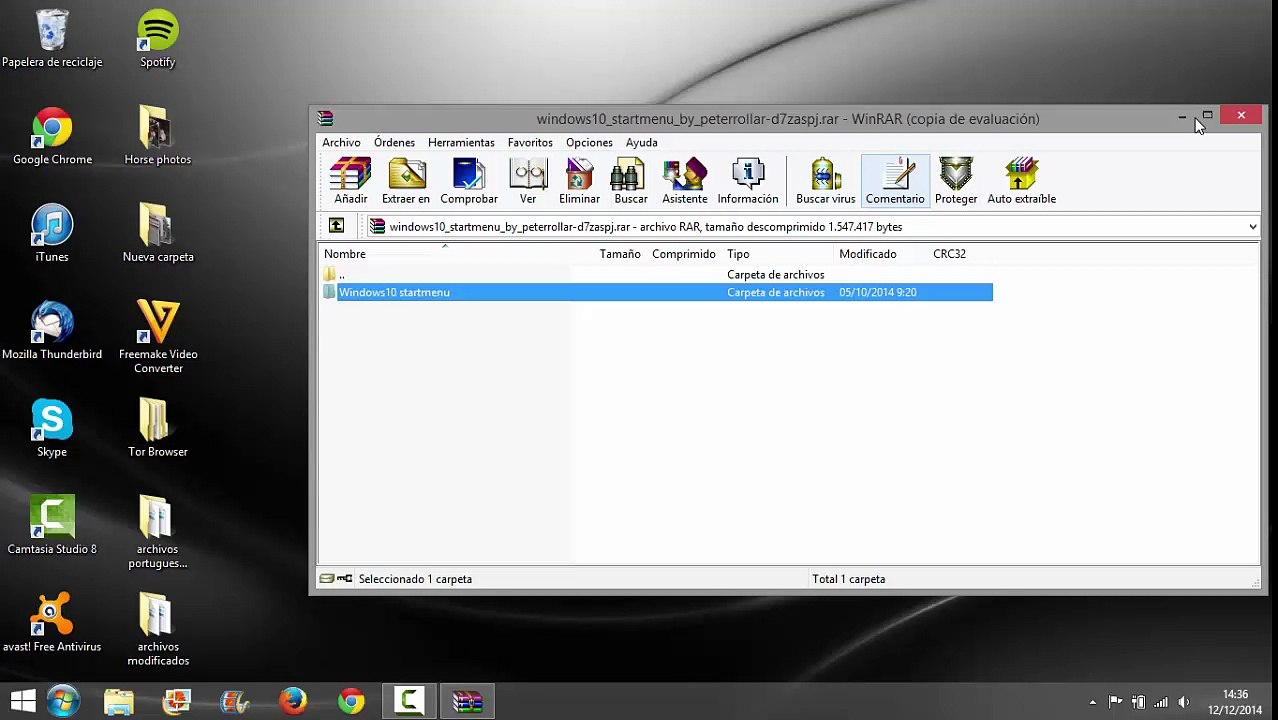Open File Explorer from the taskbar
Image resolution: width=1278 pixels, height=720 pixels.
(x=118, y=701)
